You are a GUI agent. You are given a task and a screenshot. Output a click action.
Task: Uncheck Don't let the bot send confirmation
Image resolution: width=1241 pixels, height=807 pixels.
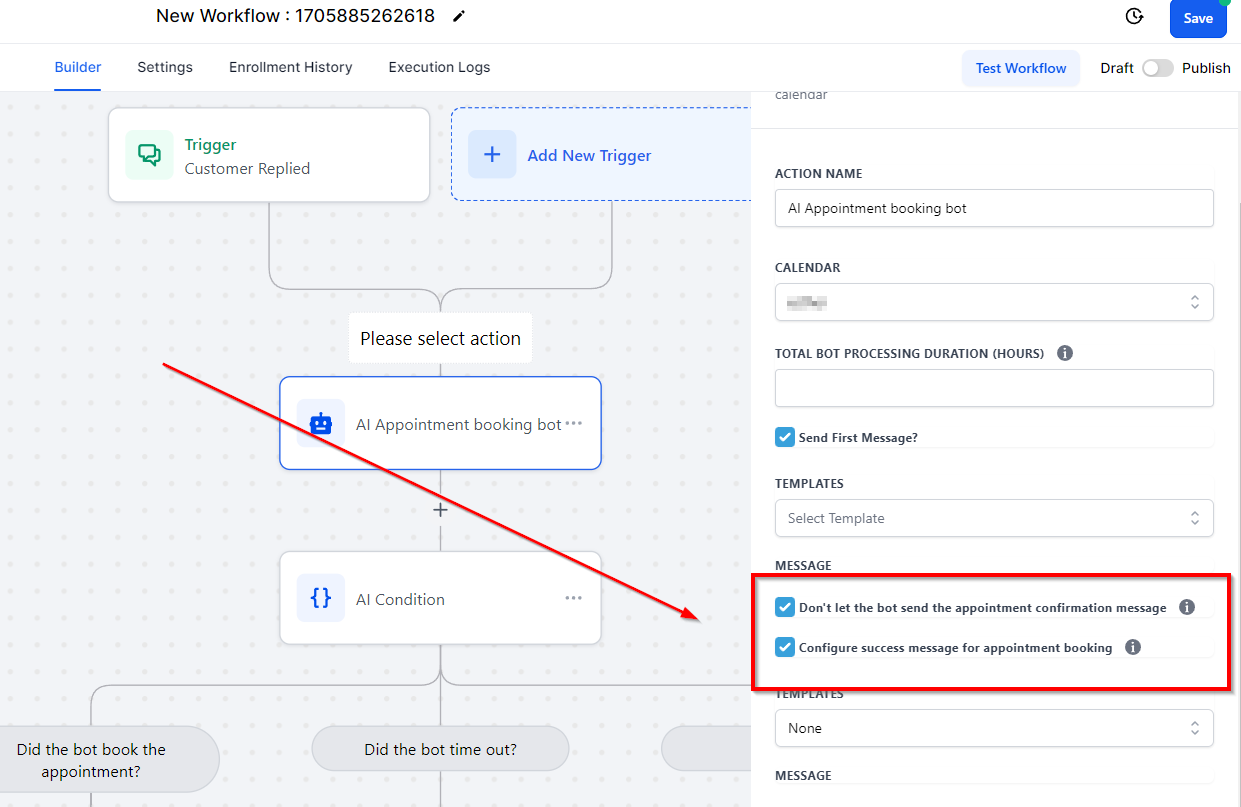pos(785,607)
